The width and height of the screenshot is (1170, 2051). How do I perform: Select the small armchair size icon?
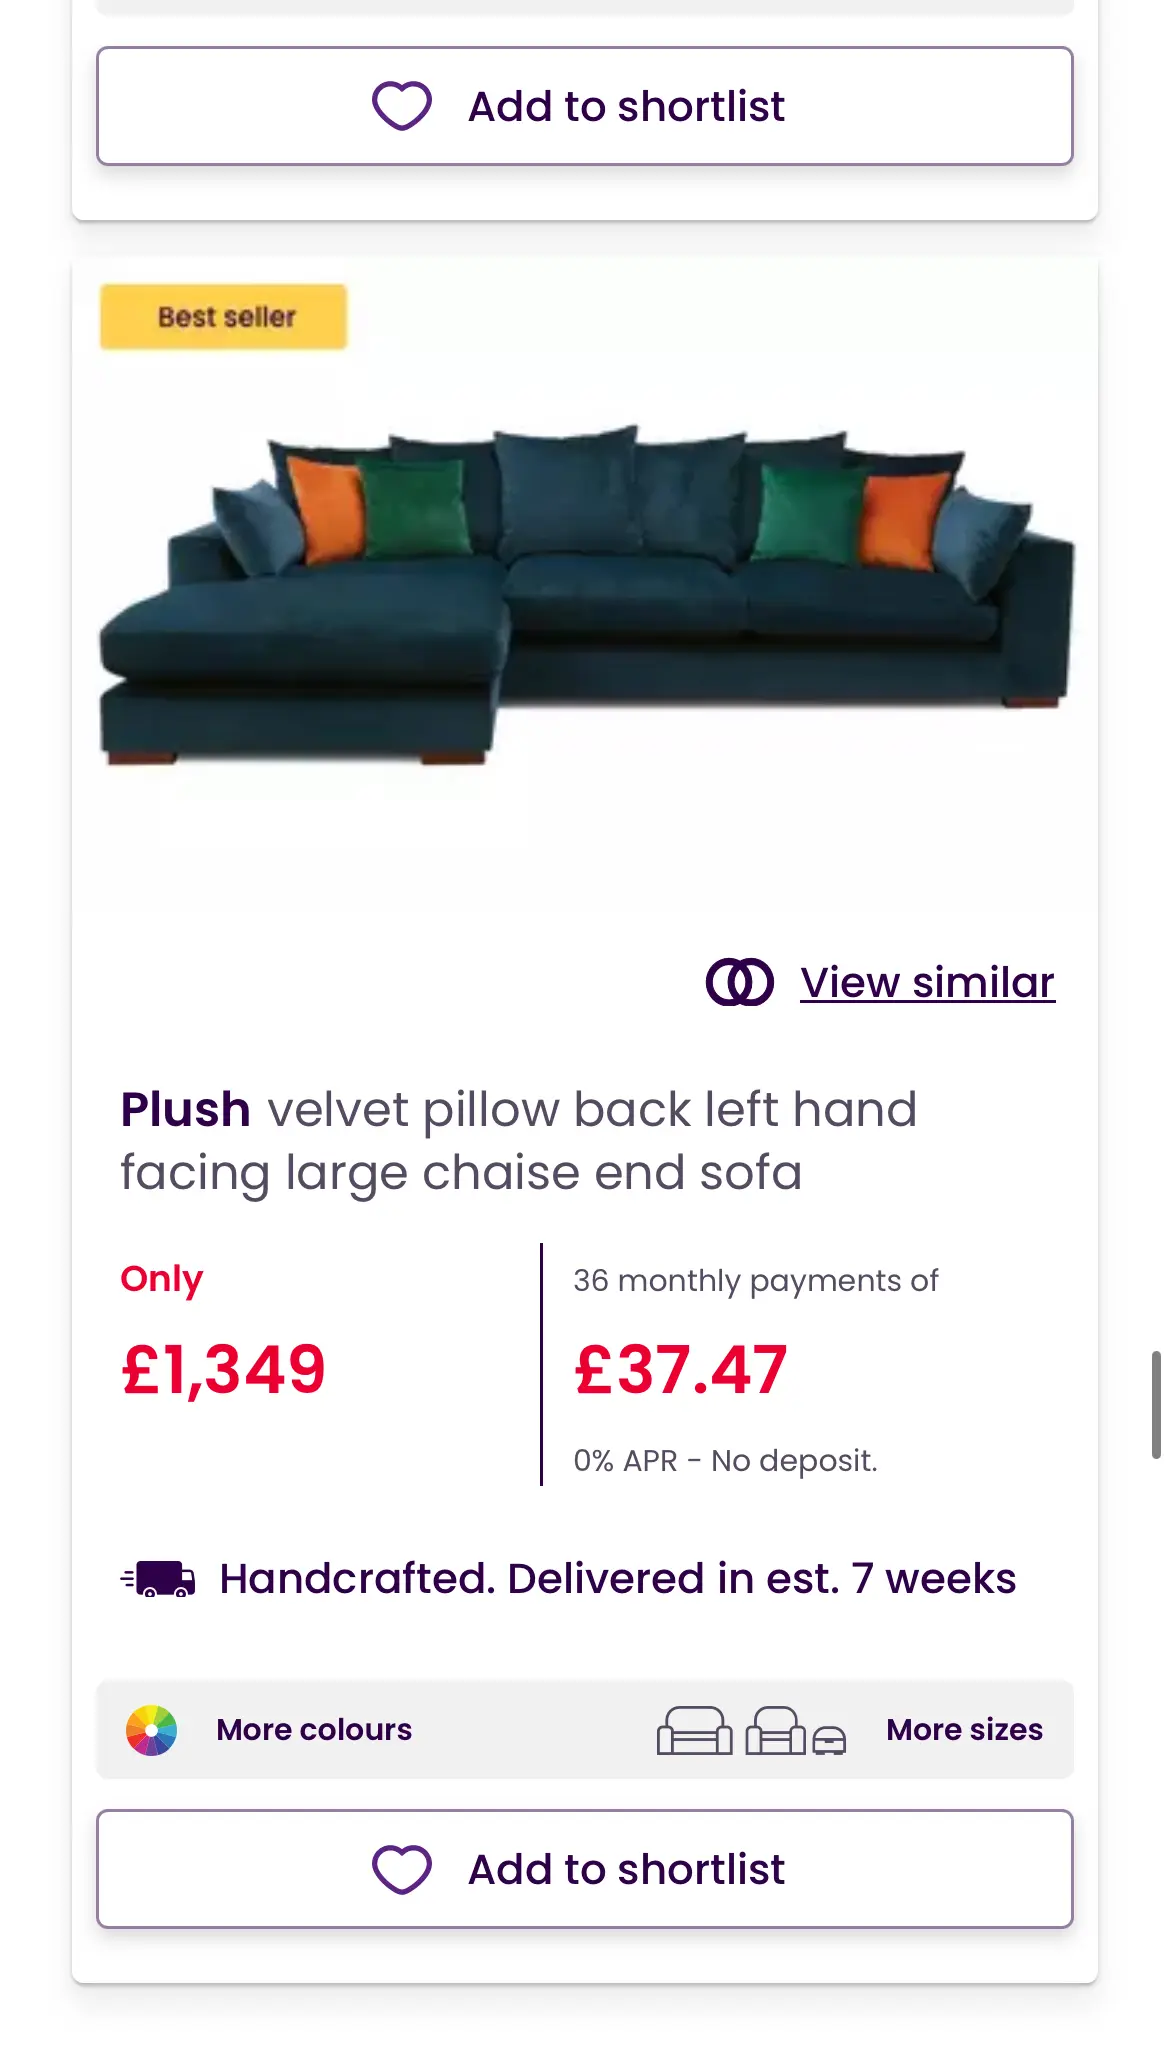pos(829,1741)
